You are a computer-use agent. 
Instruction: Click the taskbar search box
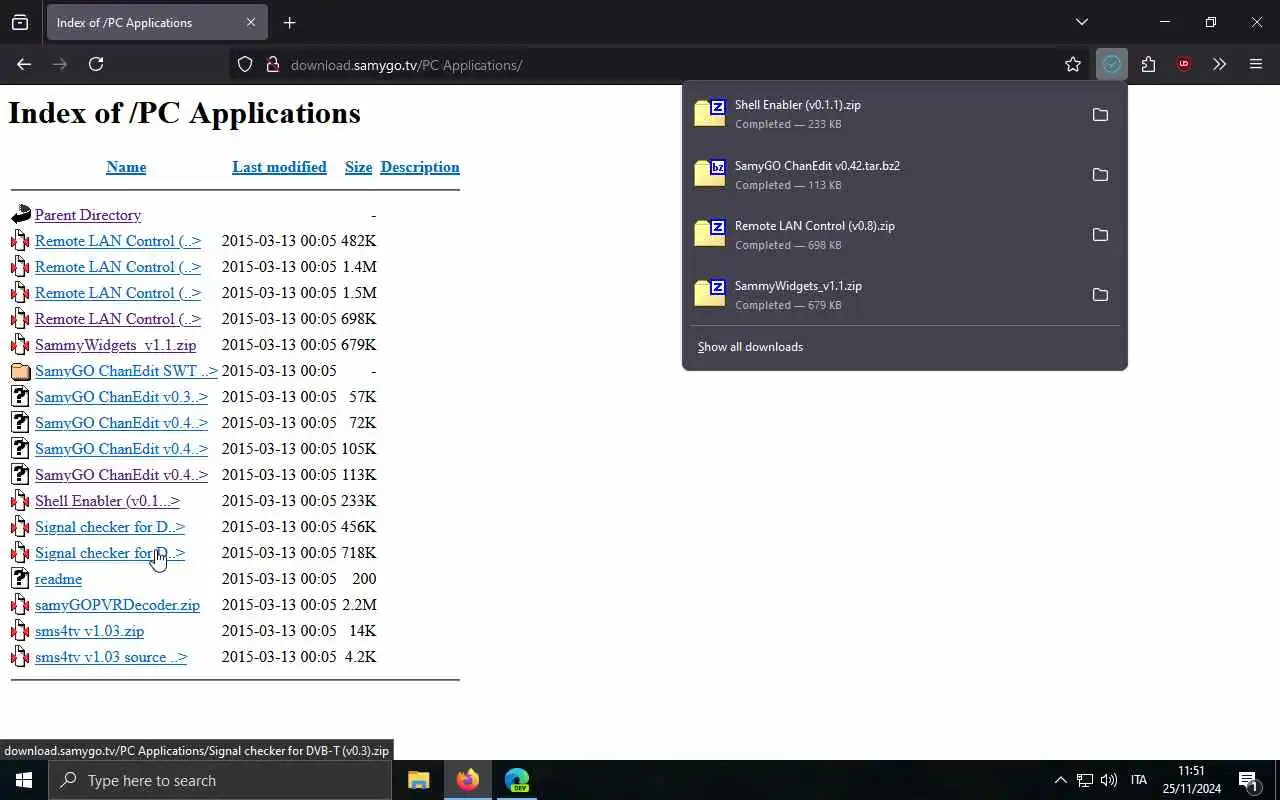[220, 780]
